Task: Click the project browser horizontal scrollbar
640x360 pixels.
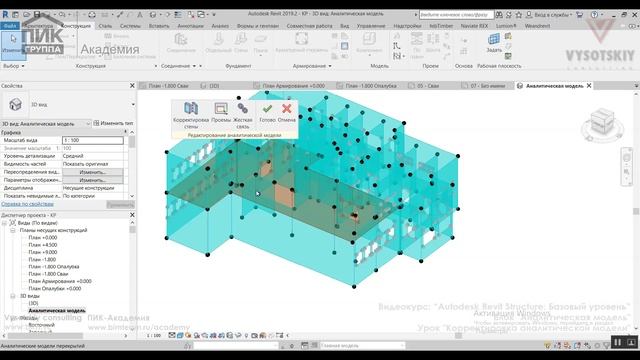Action: (x=45, y=336)
